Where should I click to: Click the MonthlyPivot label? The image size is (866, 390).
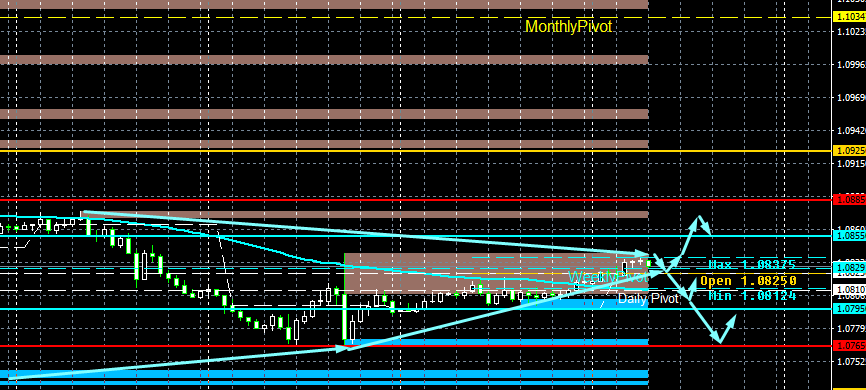(x=568, y=27)
